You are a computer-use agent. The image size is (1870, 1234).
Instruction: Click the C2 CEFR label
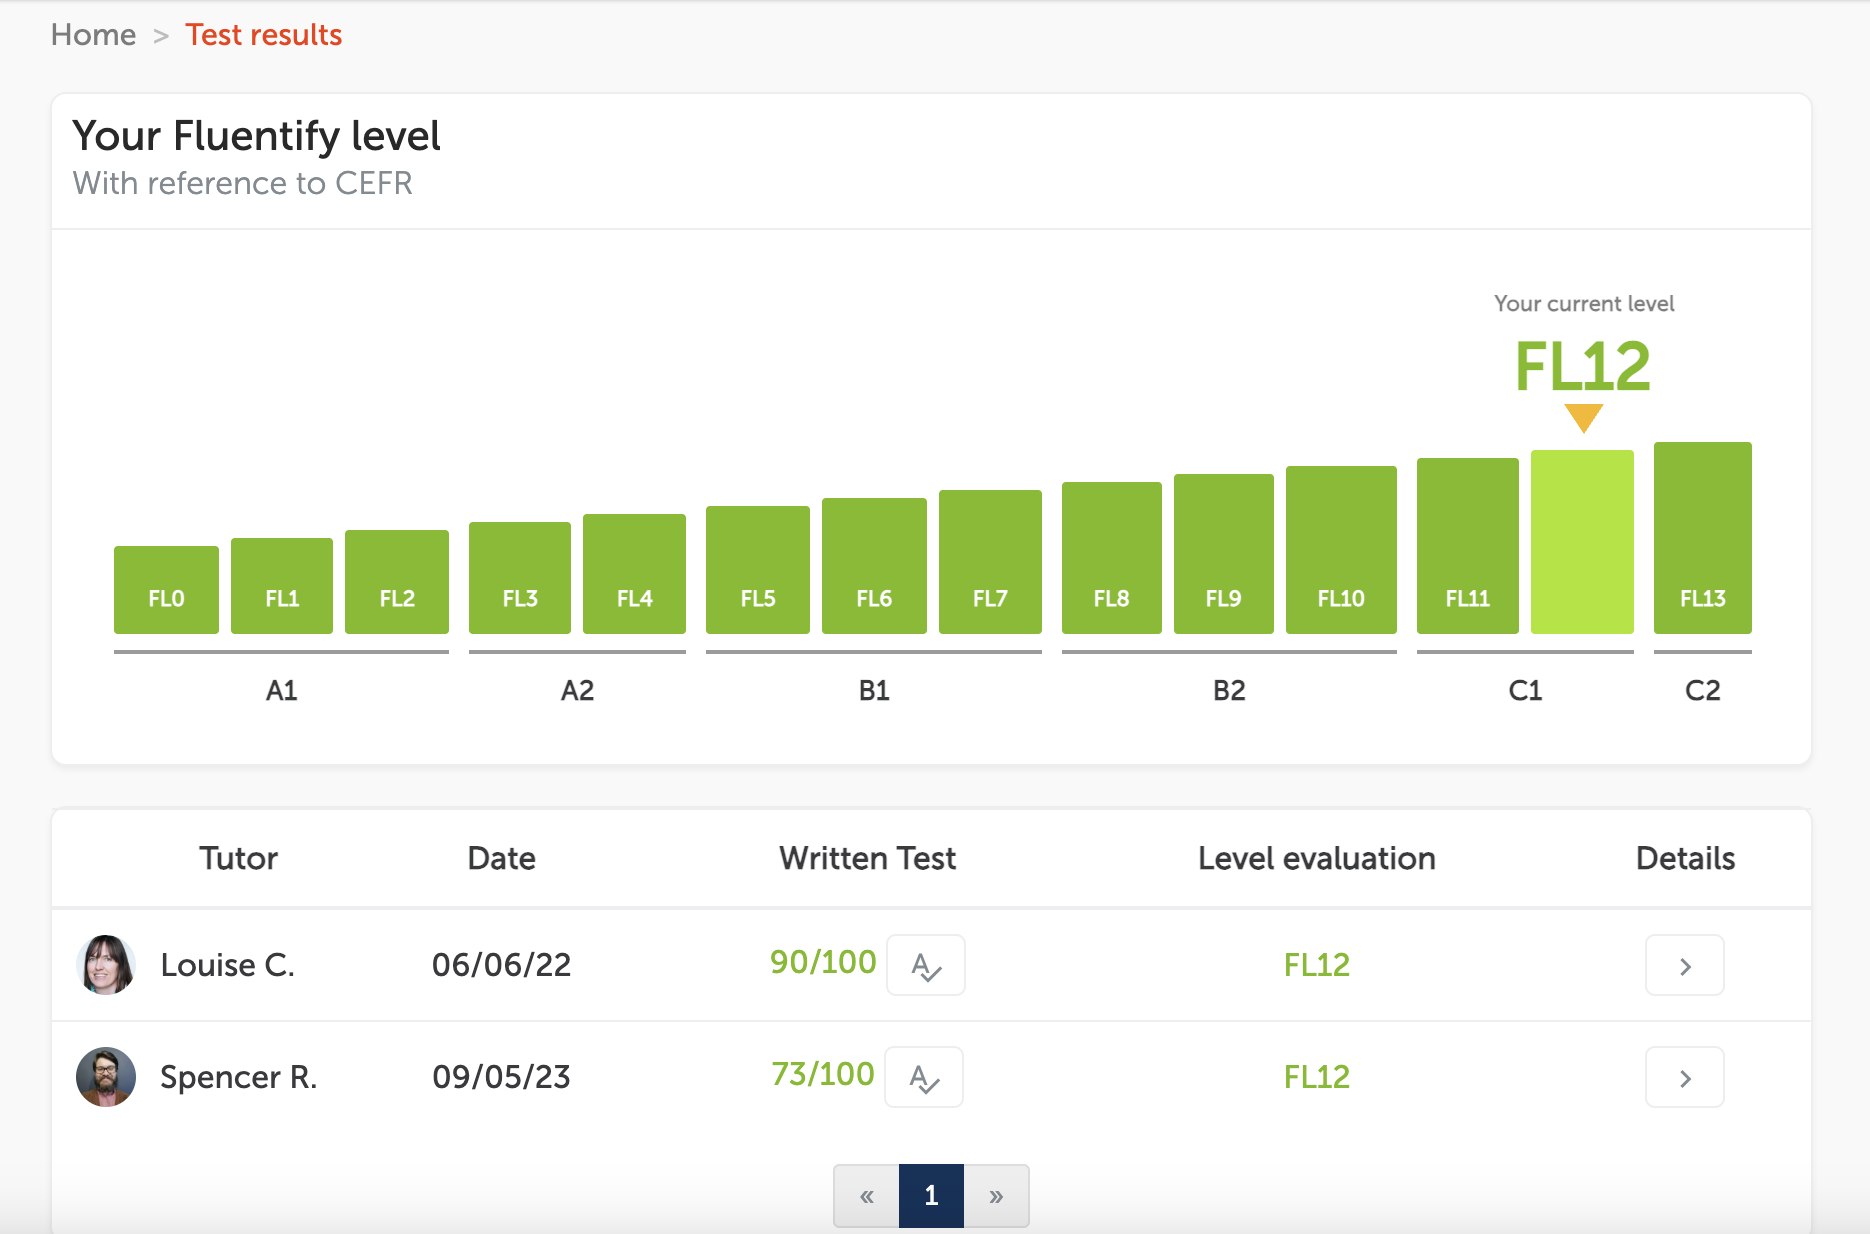1703,690
